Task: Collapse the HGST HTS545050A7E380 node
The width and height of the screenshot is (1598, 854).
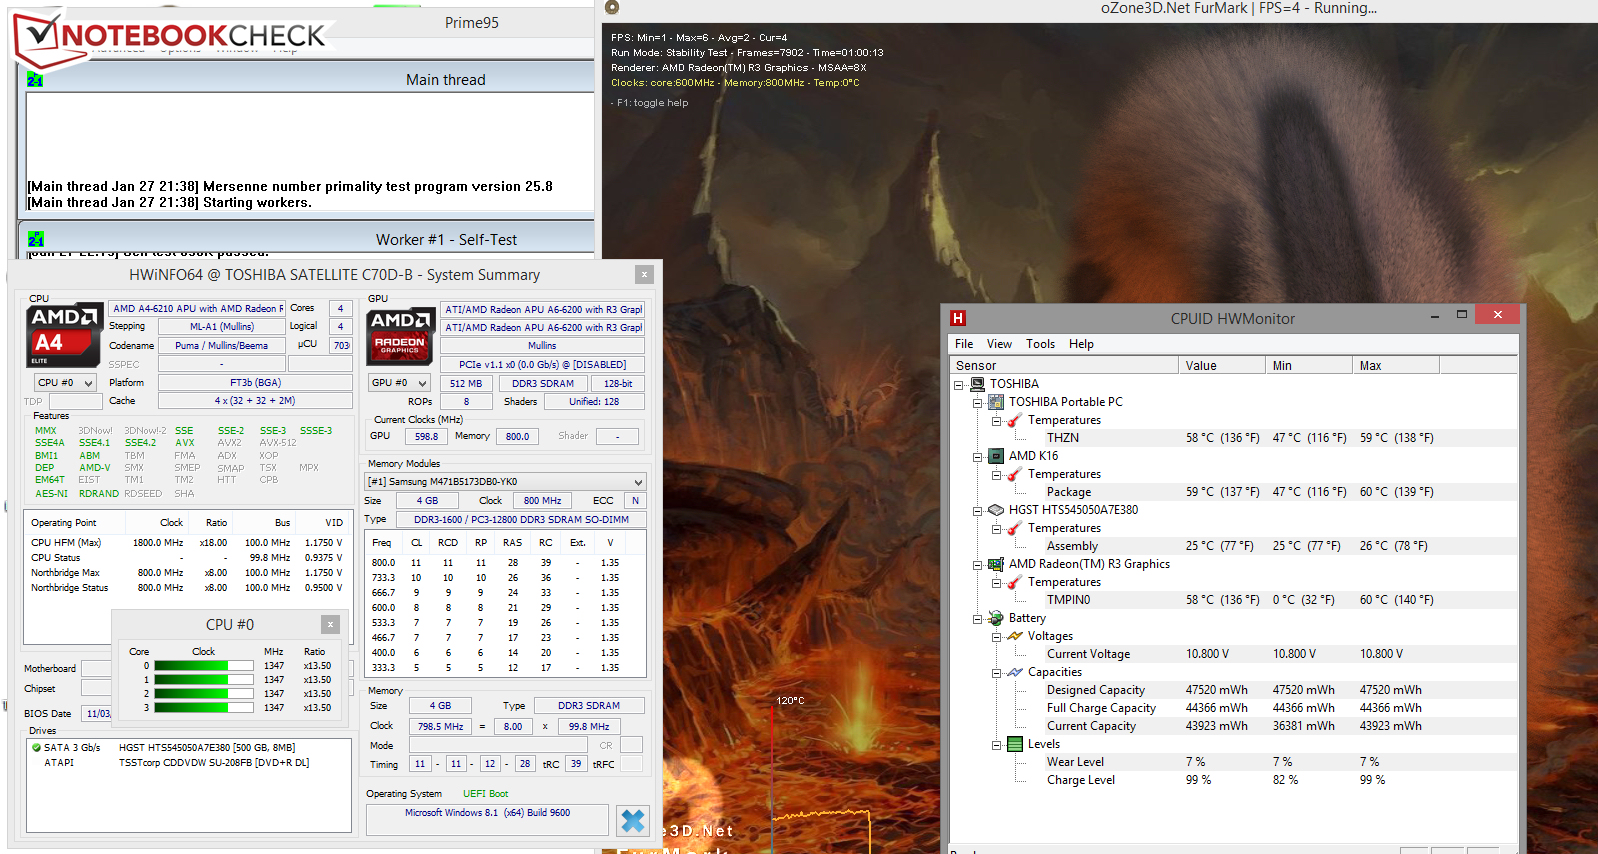Action: pos(977,510)
